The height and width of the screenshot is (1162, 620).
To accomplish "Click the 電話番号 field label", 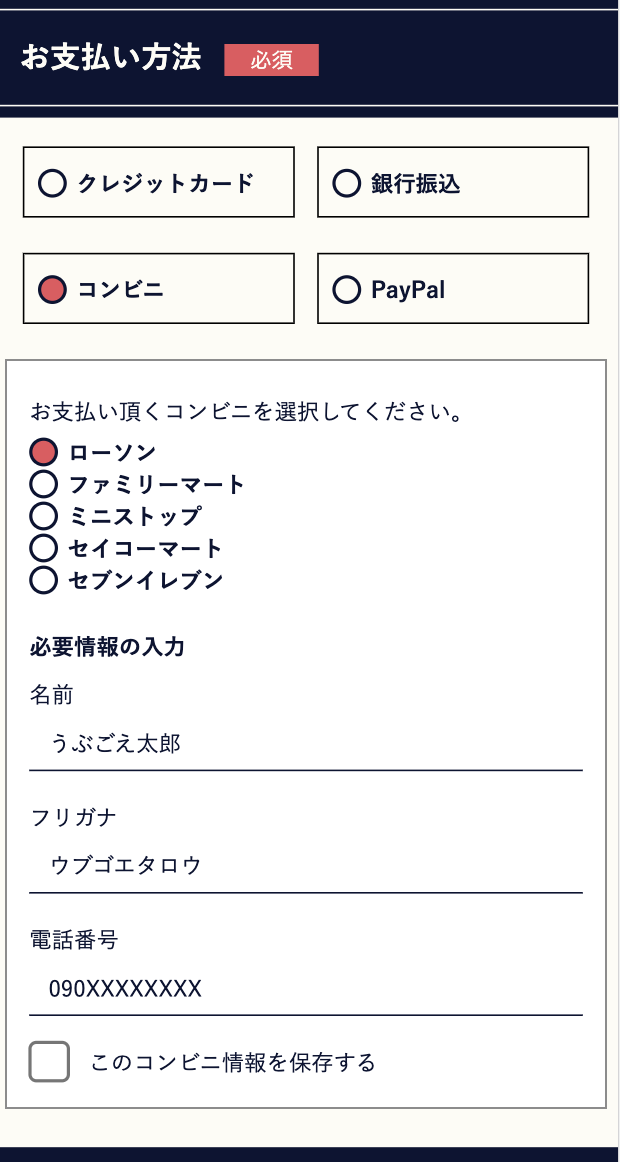I will tap(74, 940).
